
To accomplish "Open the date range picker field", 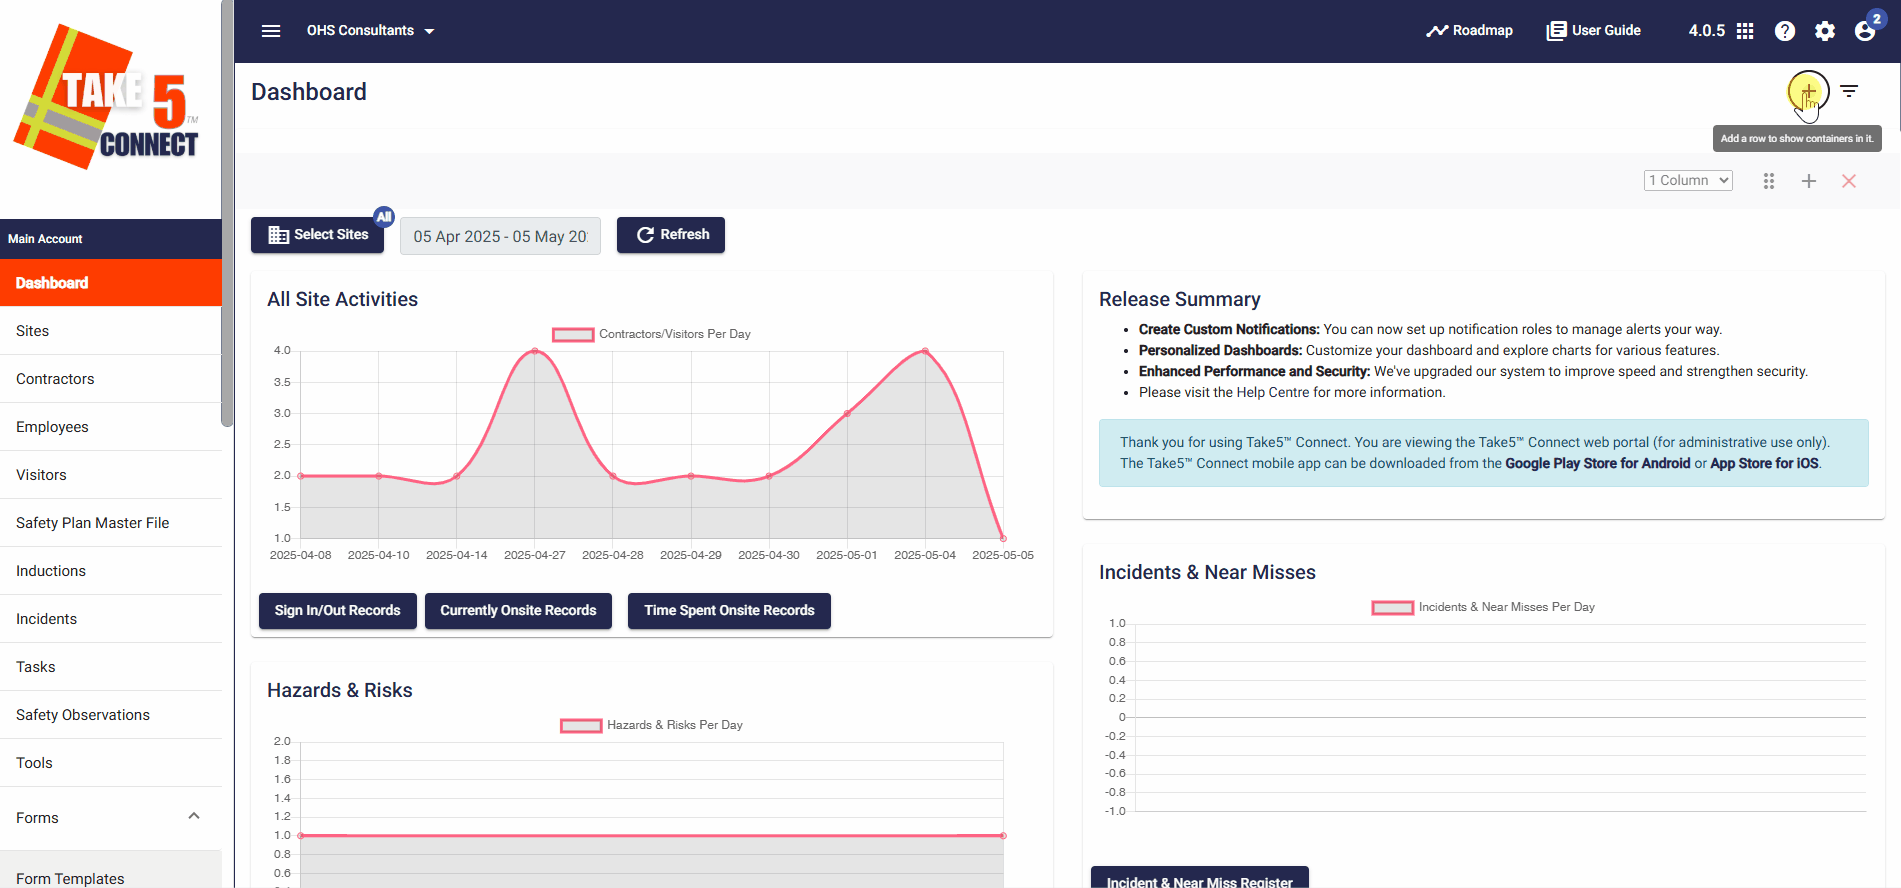I will coord(500,236).
